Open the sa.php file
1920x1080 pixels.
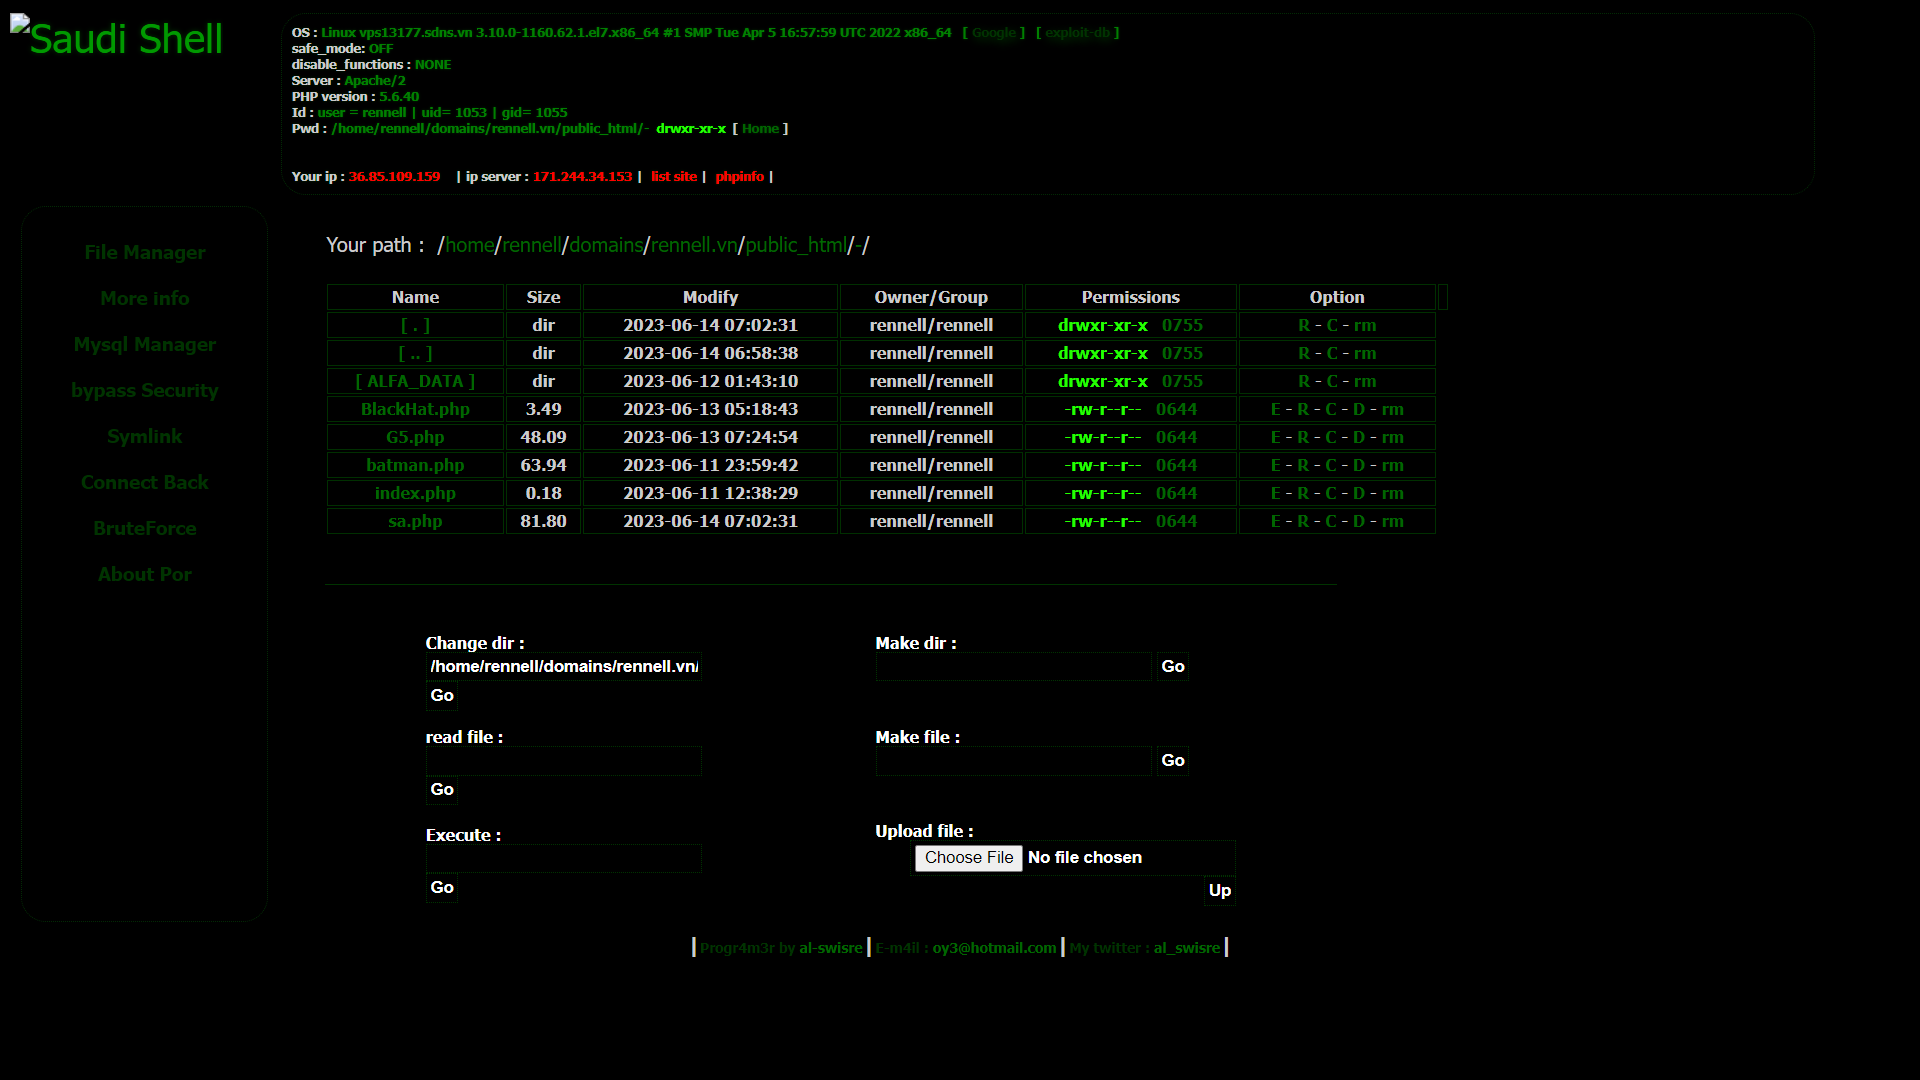point(415,522)
